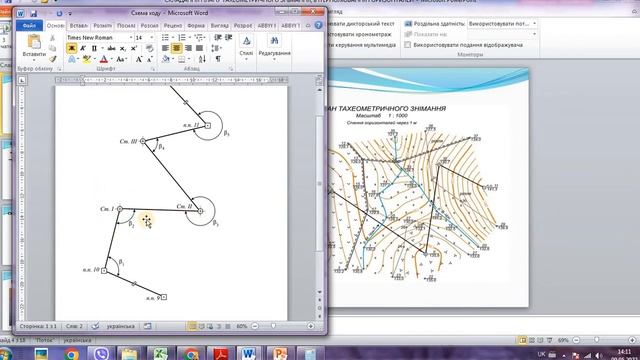
Task: Click the PowerPoint icon in the taskbar
Action: (280, 353)
